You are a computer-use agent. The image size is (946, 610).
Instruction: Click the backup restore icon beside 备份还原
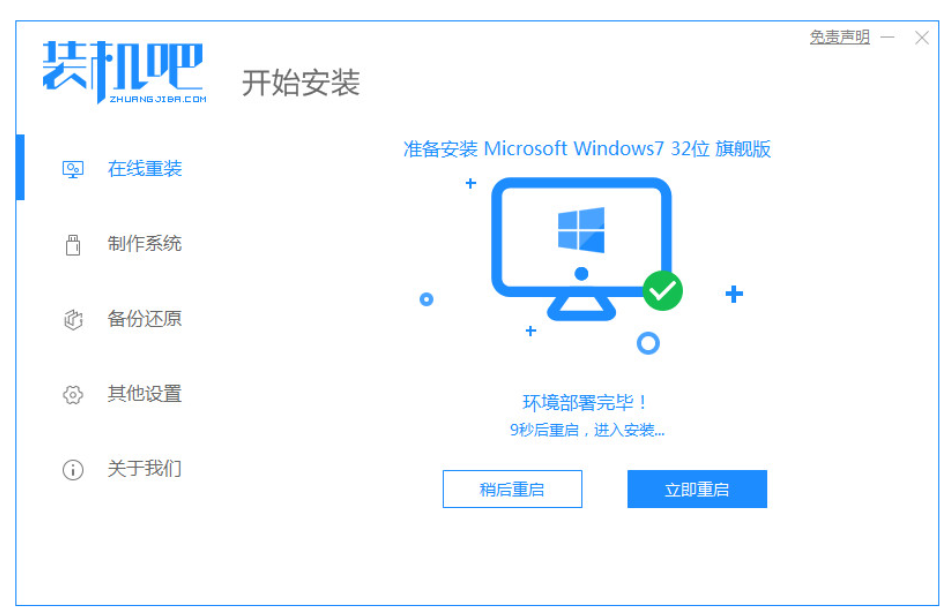click(73, 319)
